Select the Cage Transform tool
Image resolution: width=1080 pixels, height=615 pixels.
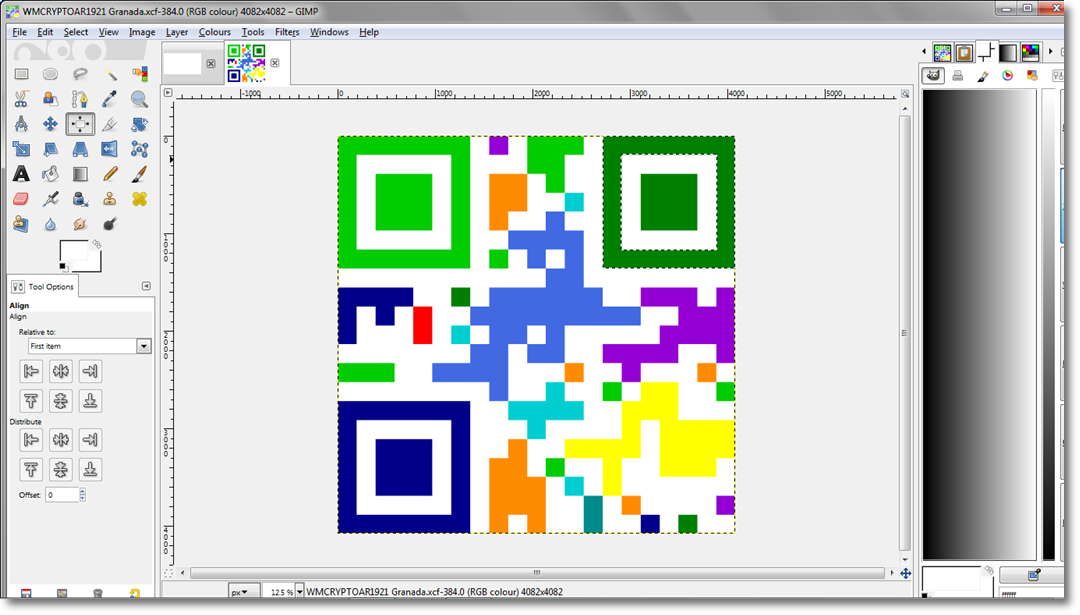pyautogui.click(x=139, y=149)
